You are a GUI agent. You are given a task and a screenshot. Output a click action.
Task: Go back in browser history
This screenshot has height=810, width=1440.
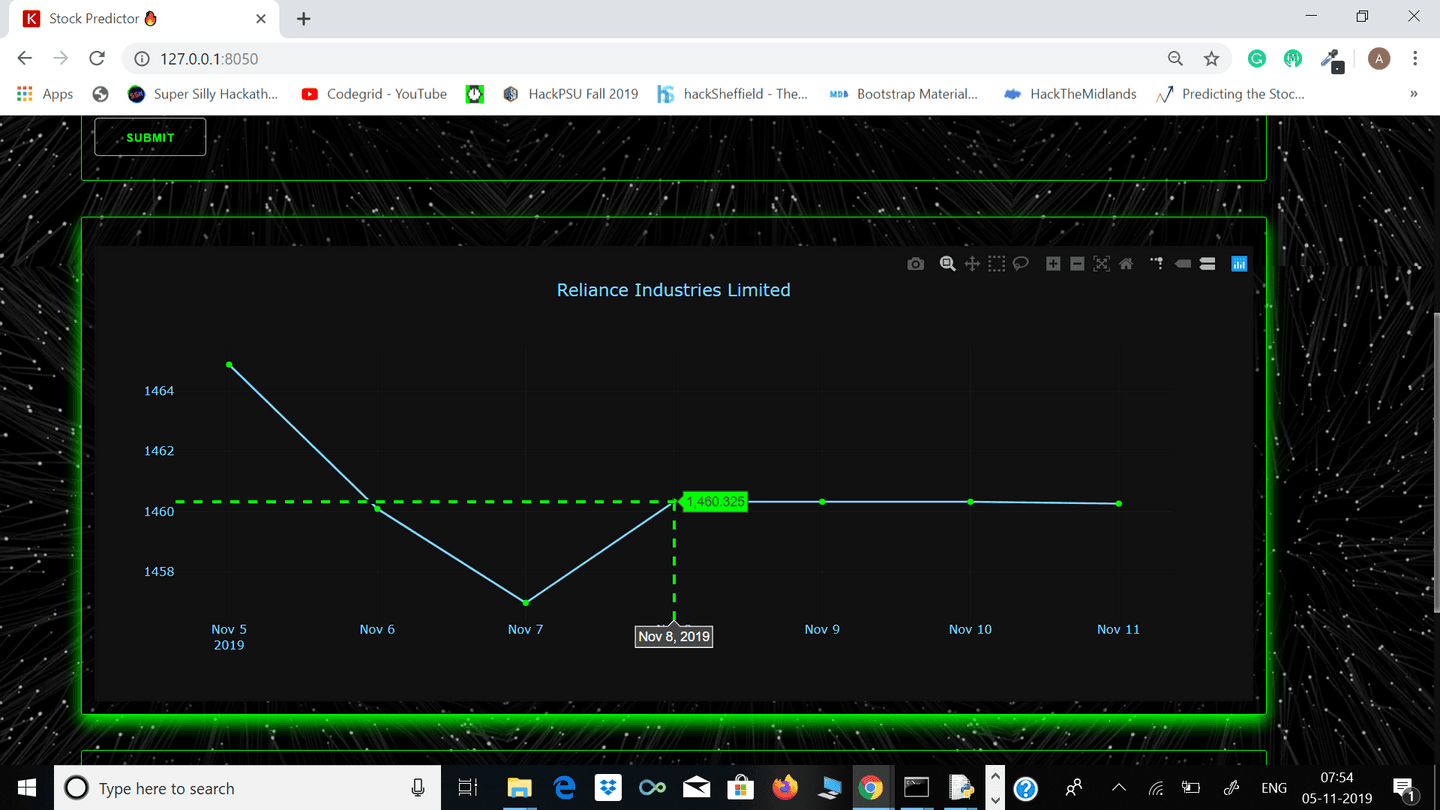(x=25, y=58)
